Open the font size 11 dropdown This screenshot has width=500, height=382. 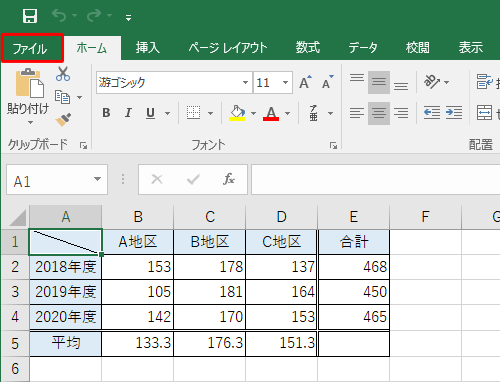[x=285, y=82]
